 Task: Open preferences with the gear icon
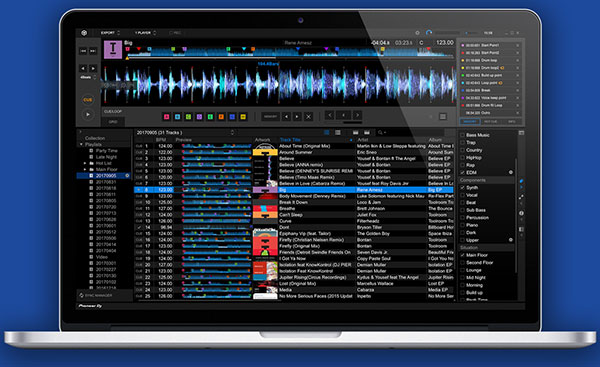coord(417,33)
